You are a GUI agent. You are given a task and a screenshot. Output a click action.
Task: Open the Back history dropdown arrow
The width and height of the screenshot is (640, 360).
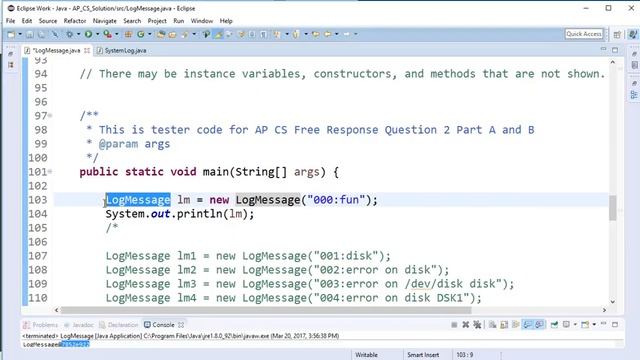point(337,34)
